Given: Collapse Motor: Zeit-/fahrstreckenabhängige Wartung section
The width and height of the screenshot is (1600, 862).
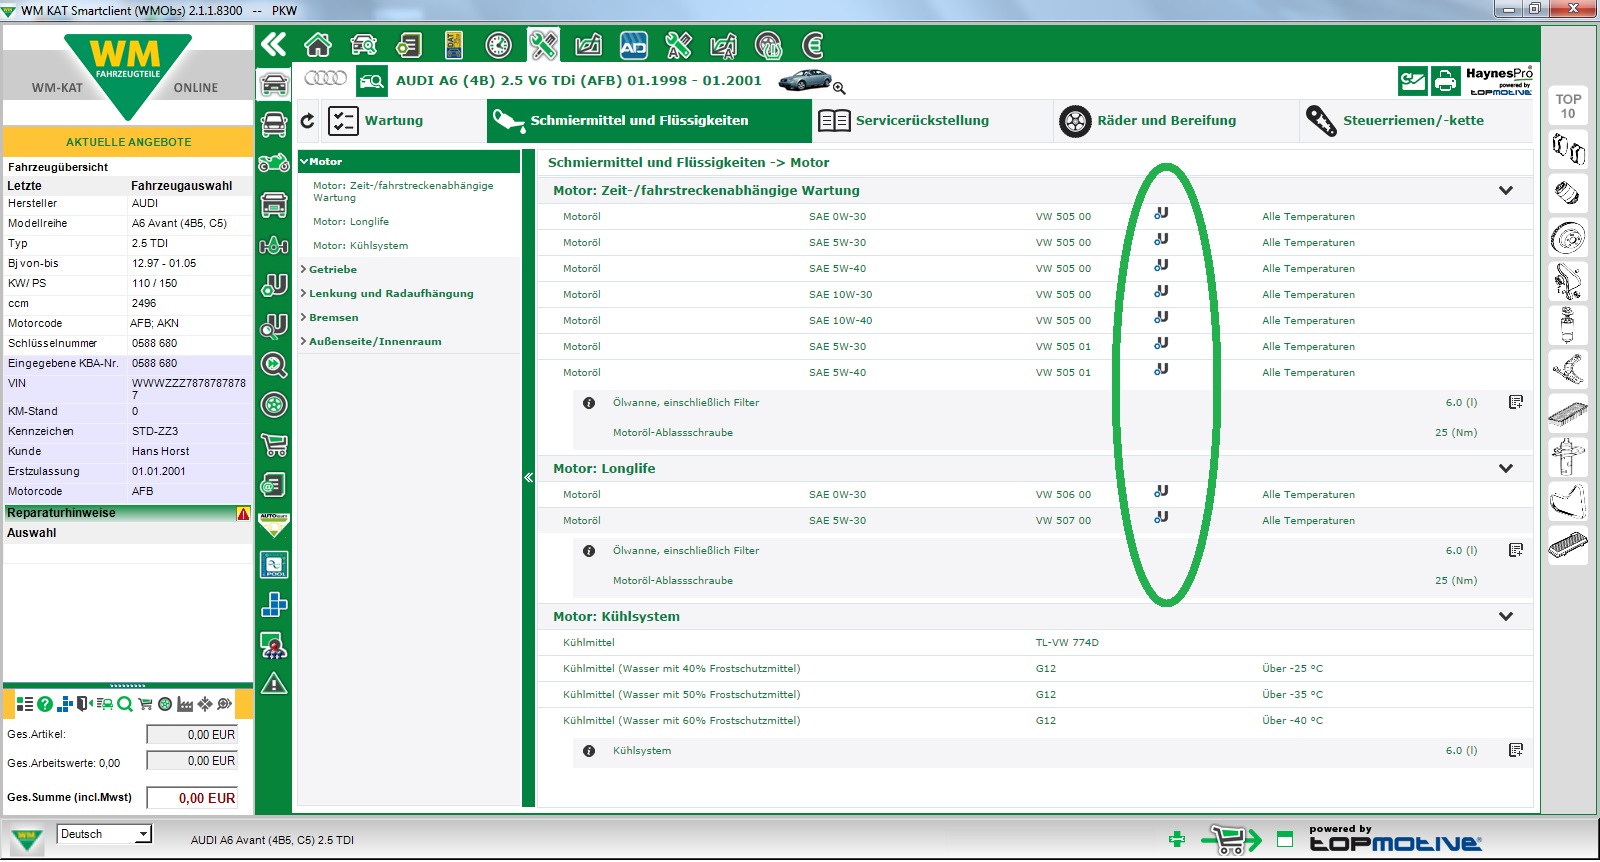Looking at the screenshot, I should pos(1506,190).
